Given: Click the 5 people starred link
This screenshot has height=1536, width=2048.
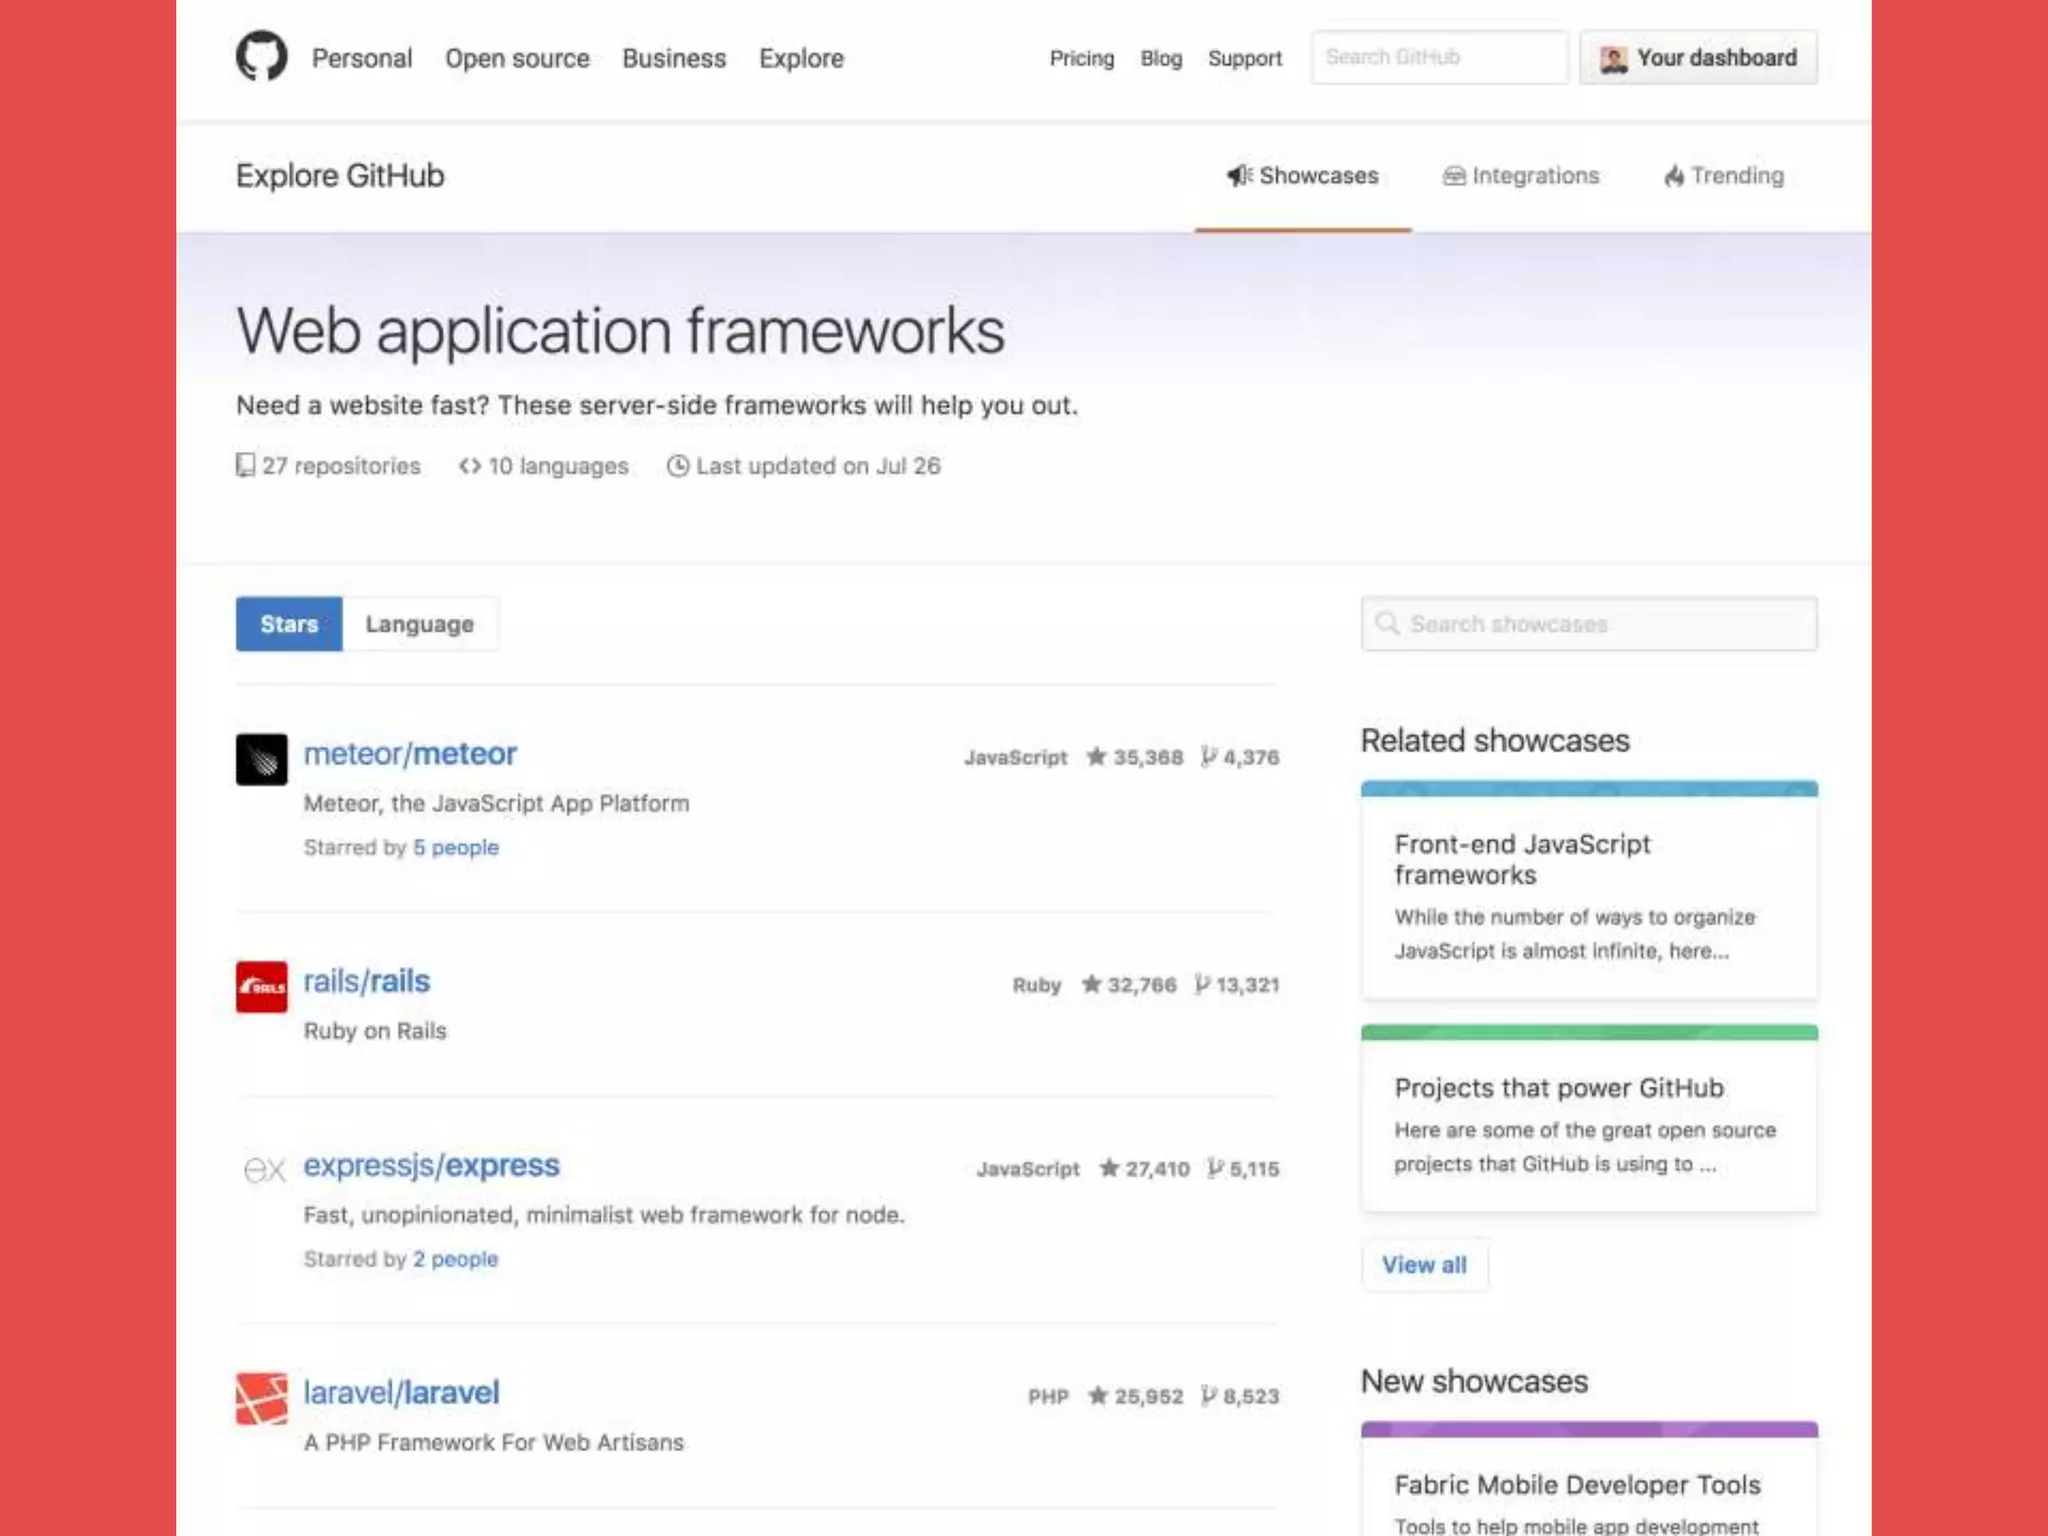Looking at the screenshot, I should tap(455, 847).
